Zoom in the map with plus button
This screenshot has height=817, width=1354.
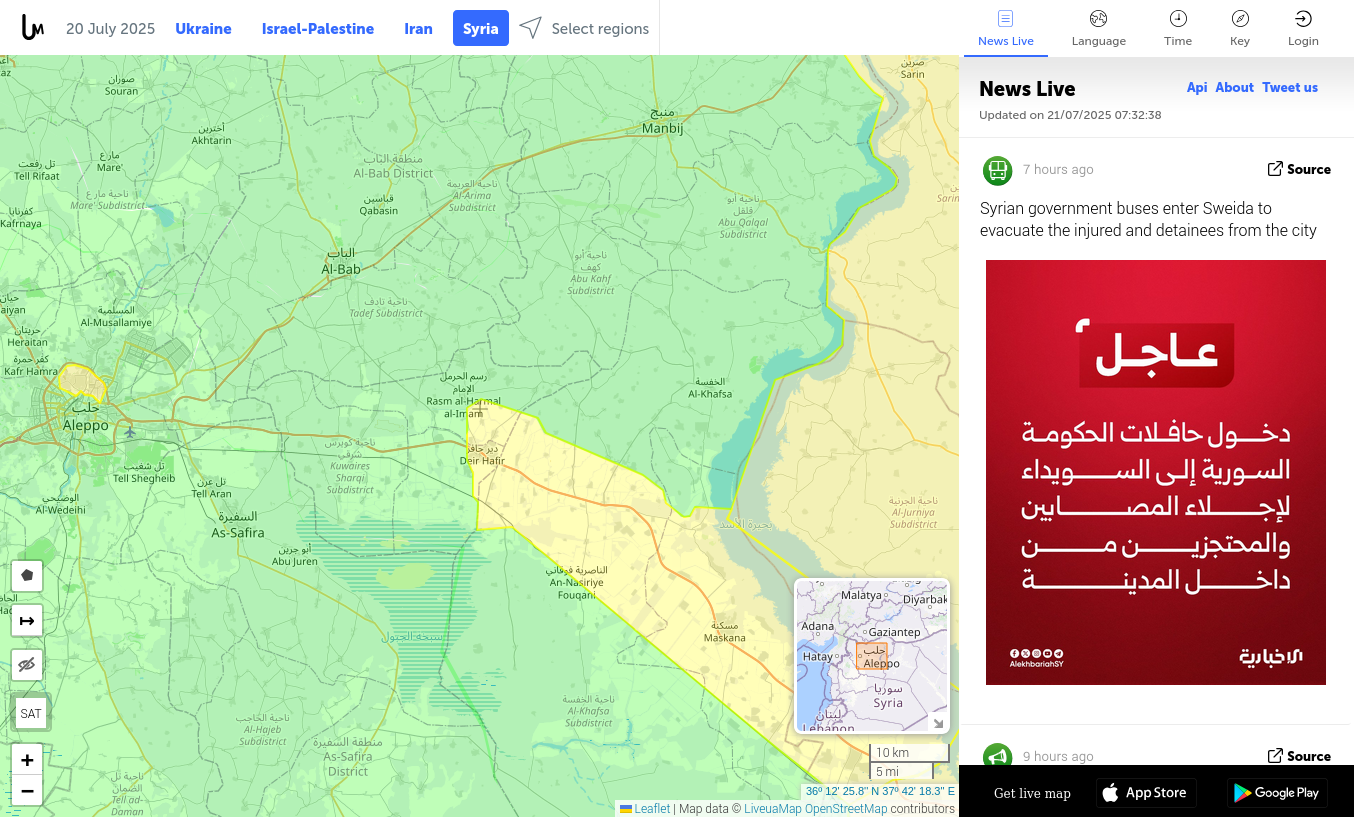click(27, 760)
